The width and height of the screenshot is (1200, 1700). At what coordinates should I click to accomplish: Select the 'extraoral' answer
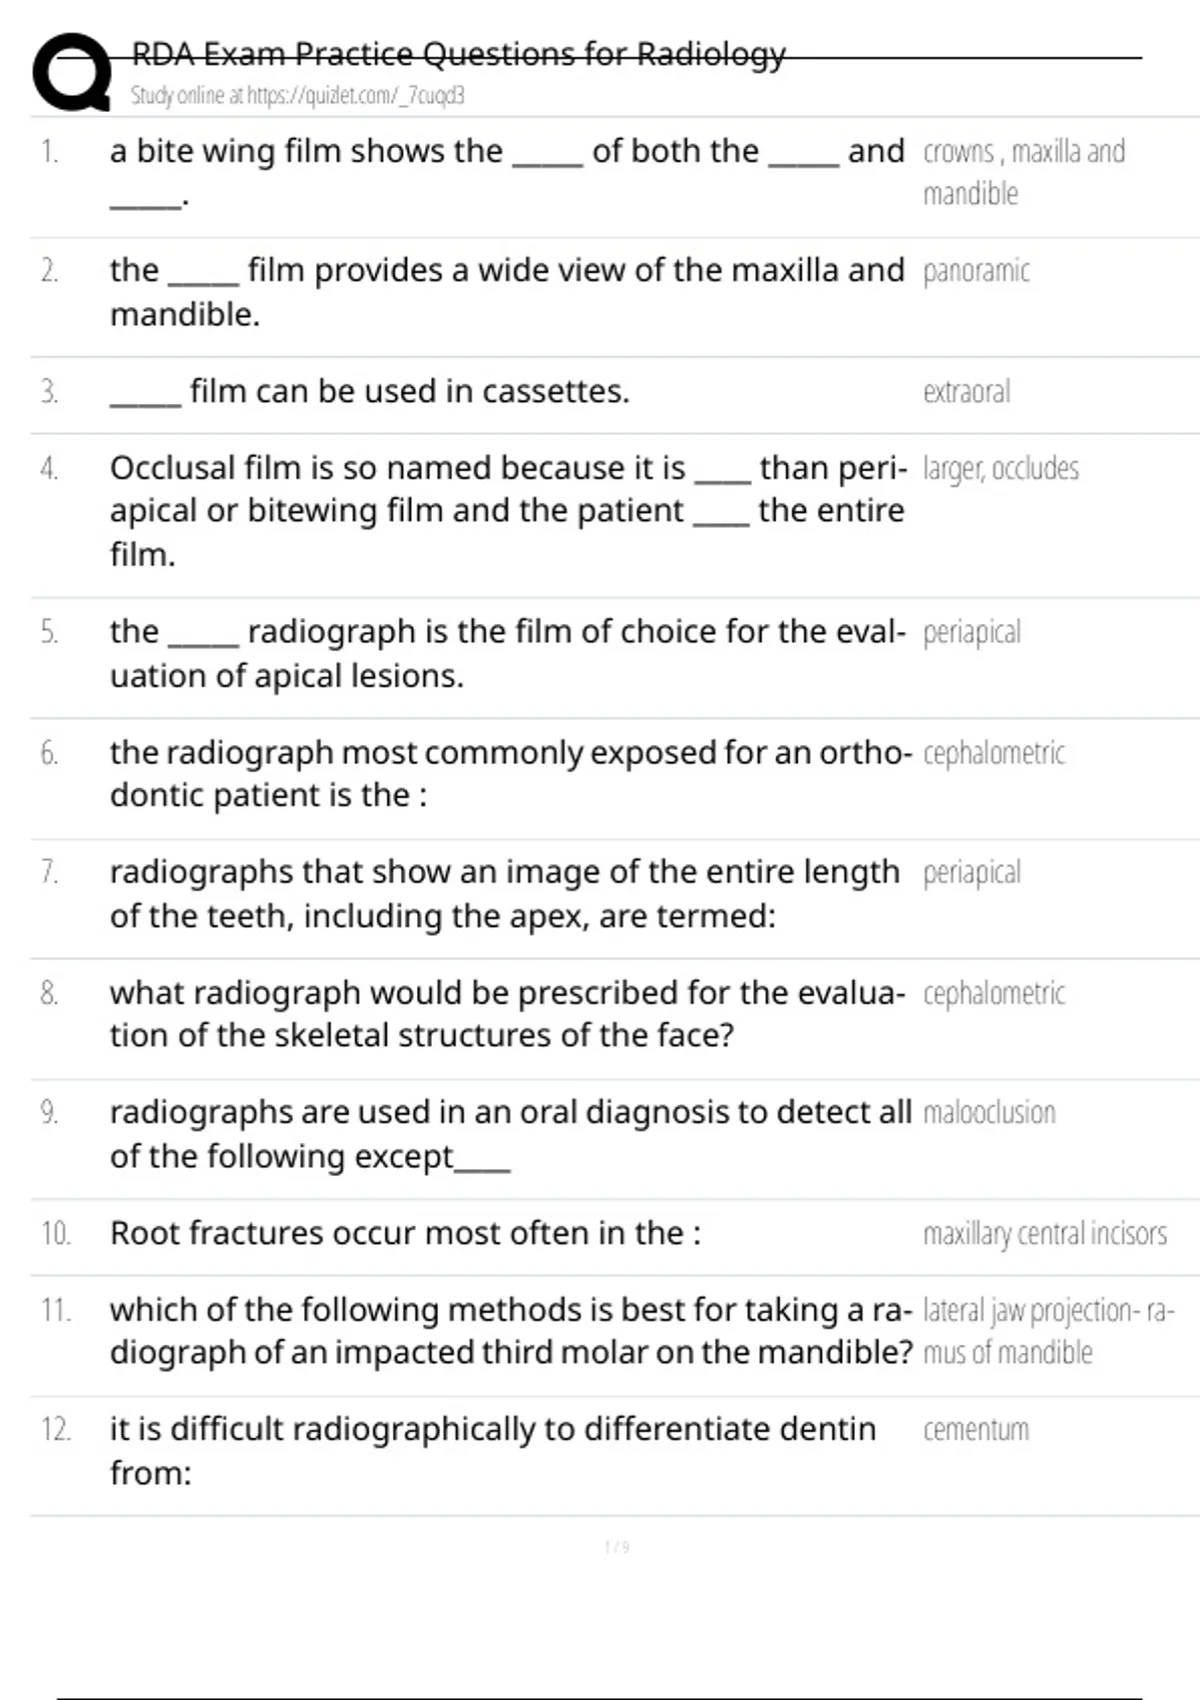(x=966, y=391)
